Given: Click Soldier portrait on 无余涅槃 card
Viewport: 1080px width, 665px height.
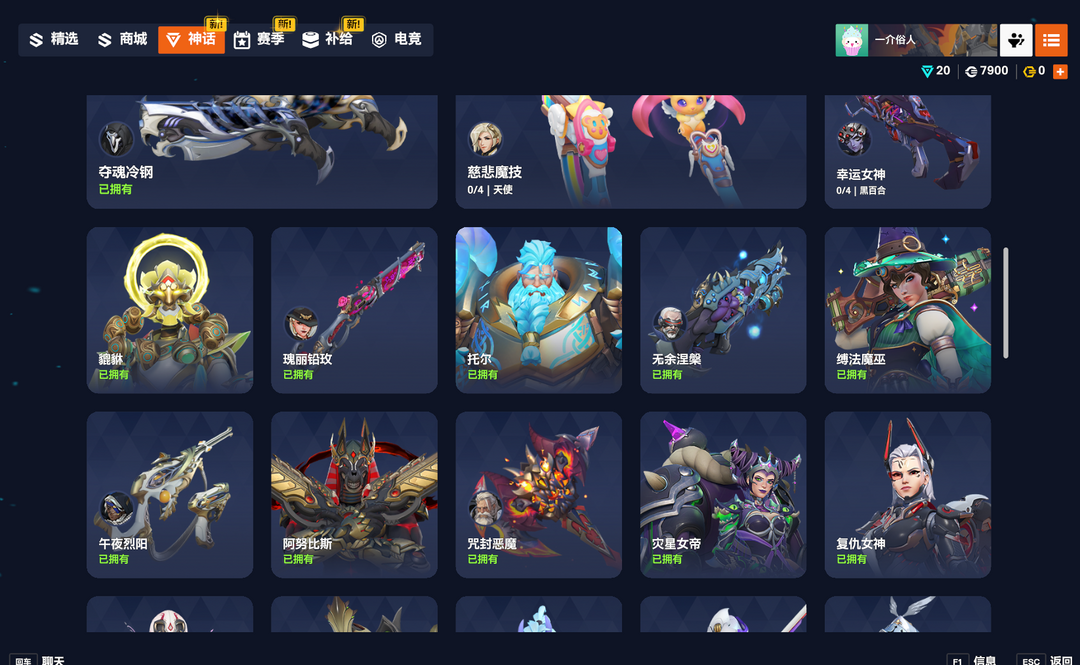Looking at the screenshot, I should pos(669,324).
